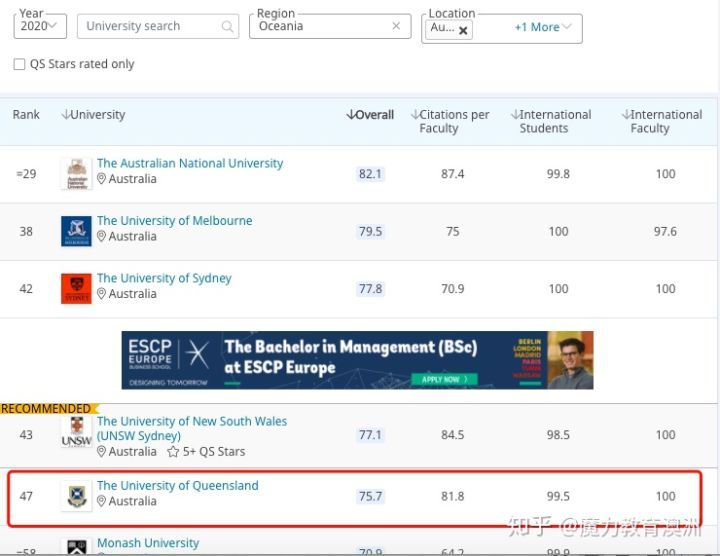Click the 5+ QS Stars label

click(x=214, y=452)
